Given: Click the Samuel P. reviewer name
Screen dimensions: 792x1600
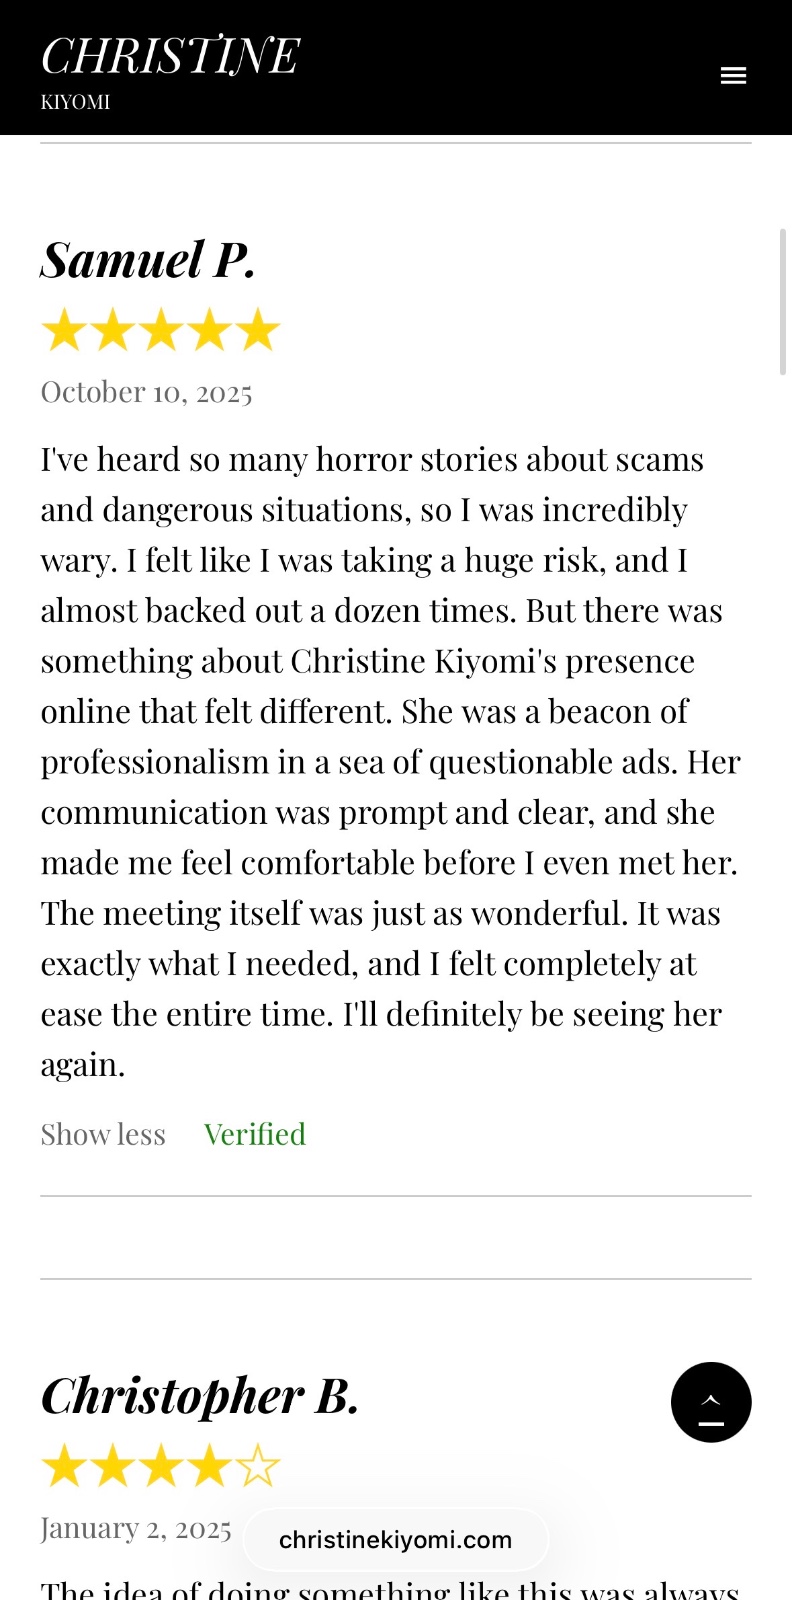Looking at the screenshot, I should (x=148, y=260).
